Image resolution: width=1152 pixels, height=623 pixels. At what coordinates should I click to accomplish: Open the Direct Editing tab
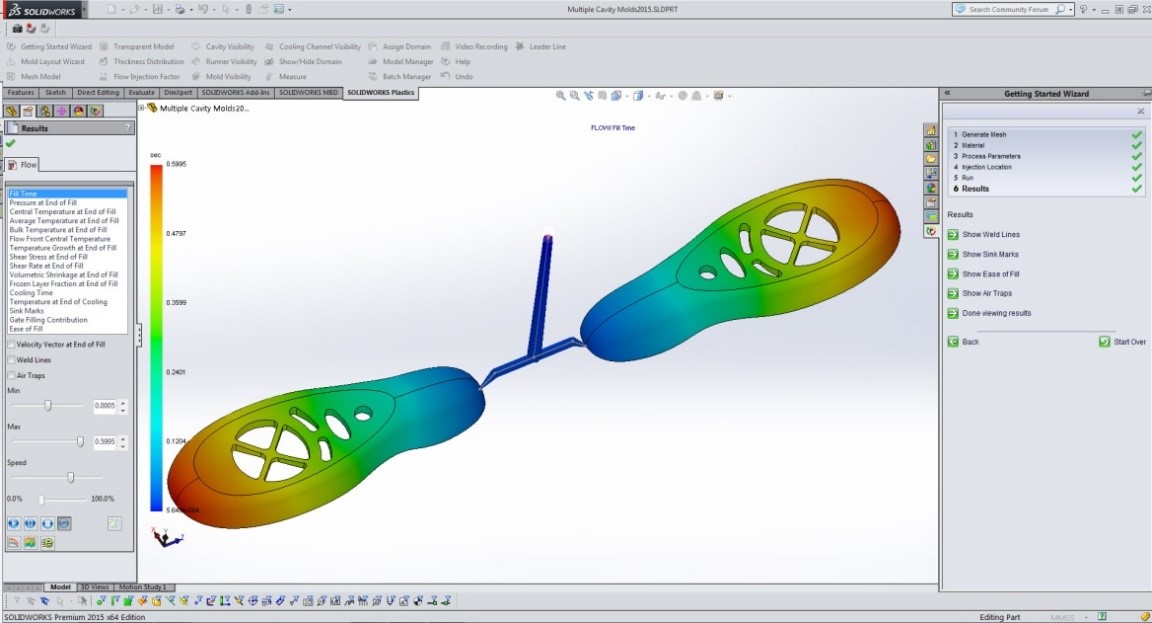[x=98, y=93]
